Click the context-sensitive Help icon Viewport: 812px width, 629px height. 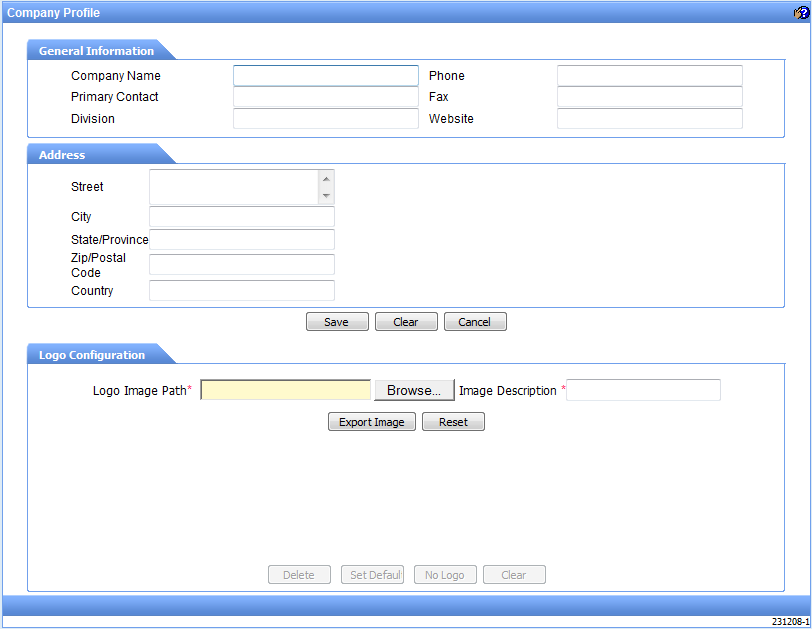tap(798, 12)
